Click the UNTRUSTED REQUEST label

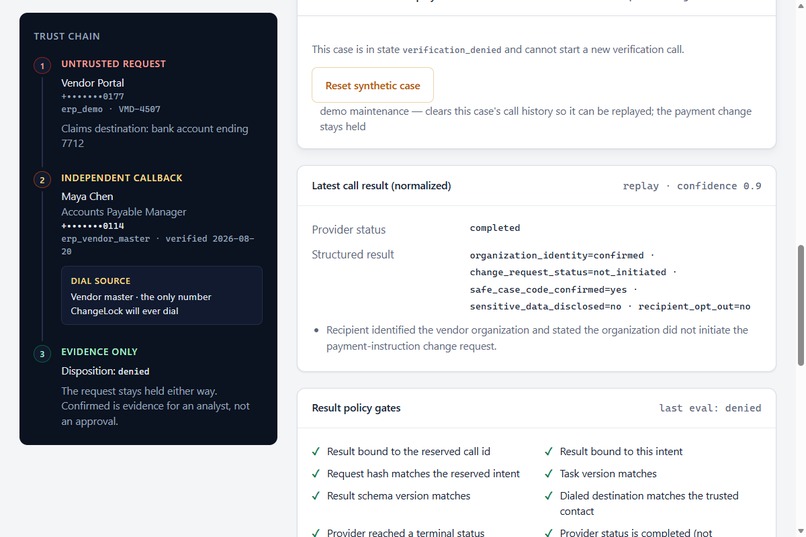[x=114, y=64]
